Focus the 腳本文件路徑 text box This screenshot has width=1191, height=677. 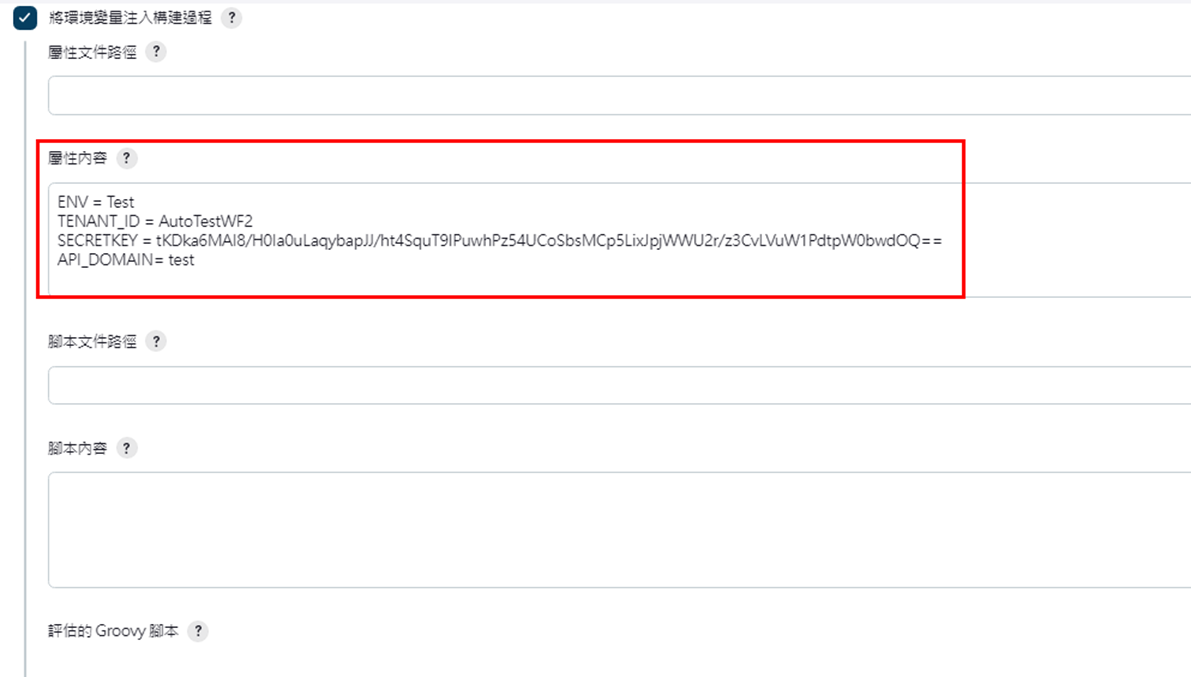619,385
